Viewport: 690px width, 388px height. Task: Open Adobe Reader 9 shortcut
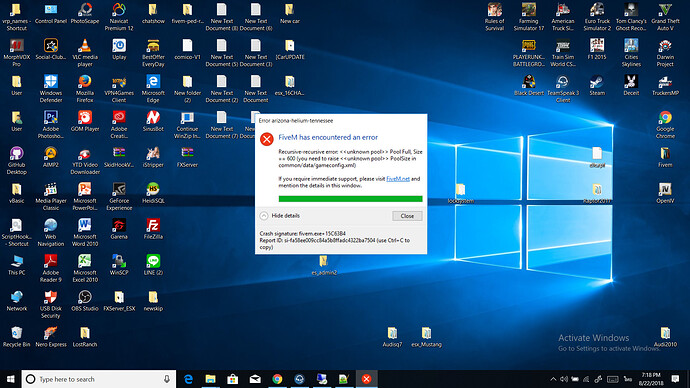click(51, 268)
